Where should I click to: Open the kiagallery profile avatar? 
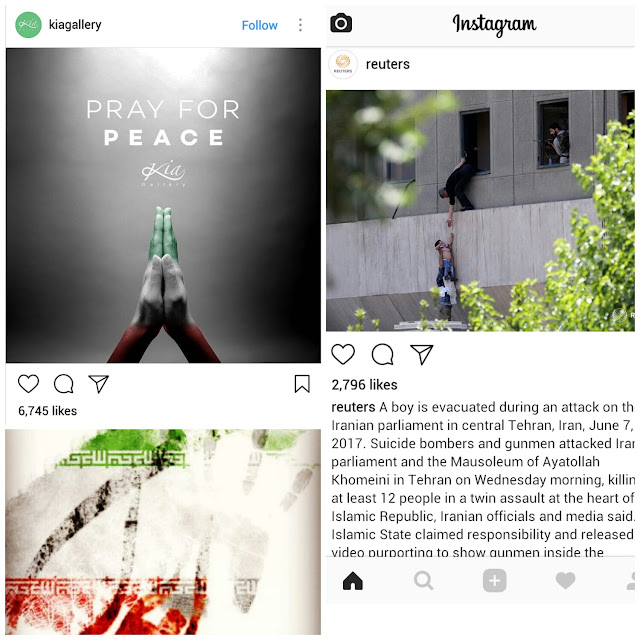(28, 25)
